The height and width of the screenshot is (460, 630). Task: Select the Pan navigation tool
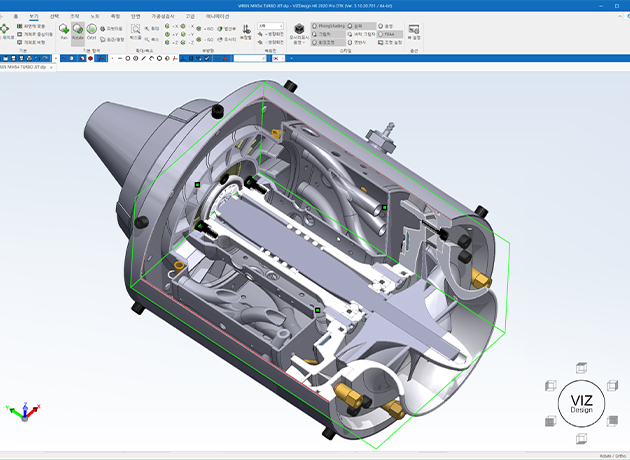(62, 31)
